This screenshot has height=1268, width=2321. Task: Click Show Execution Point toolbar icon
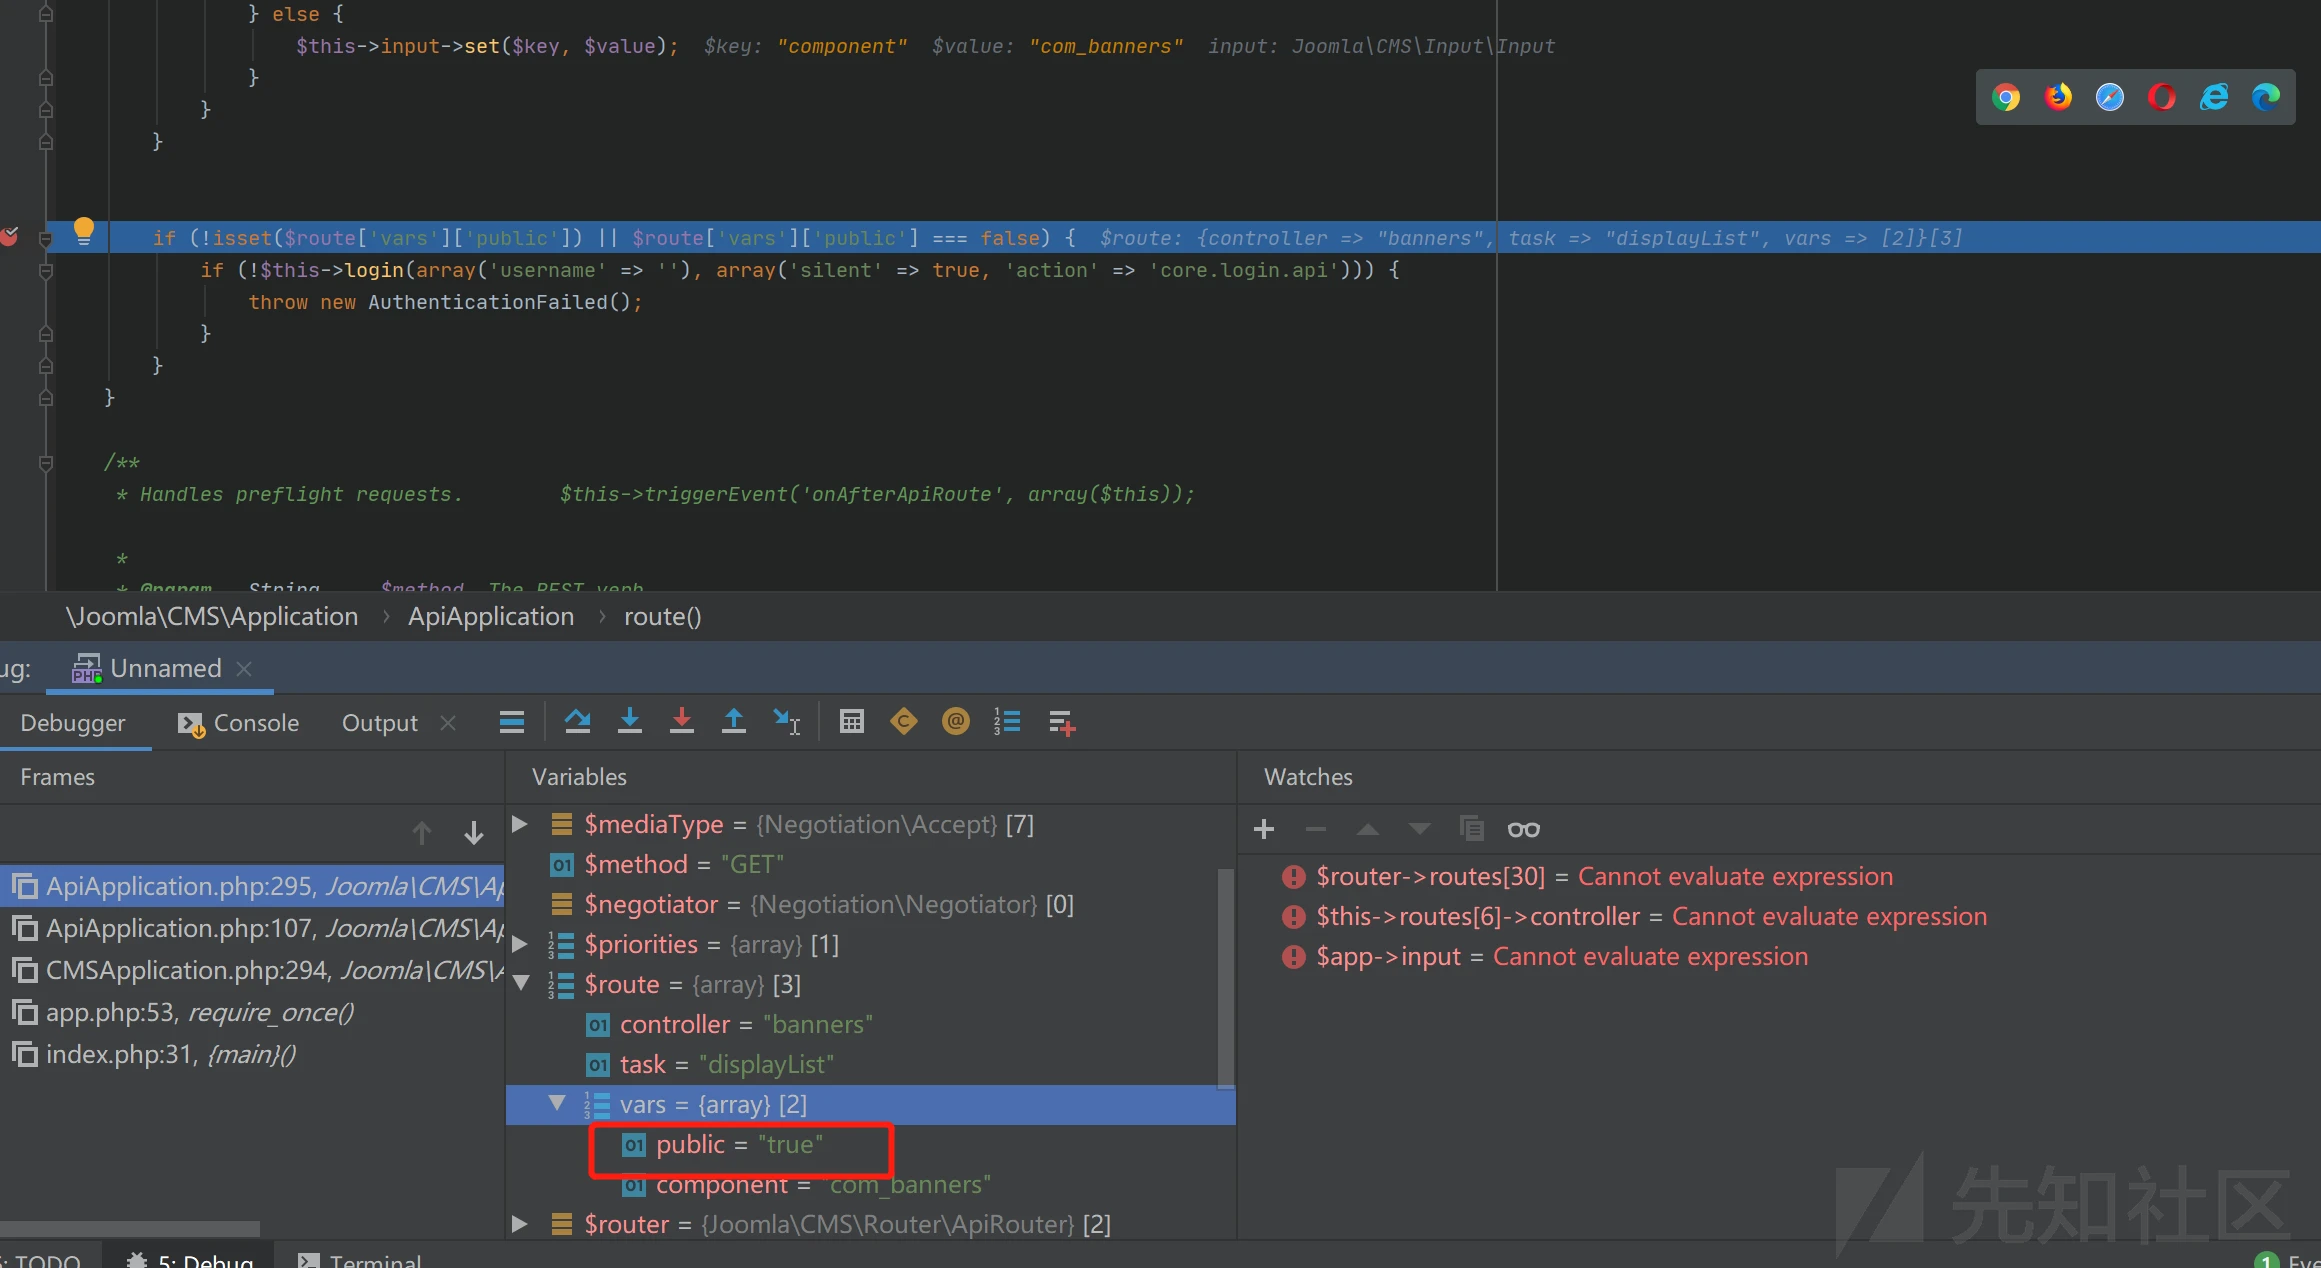[512, 722]
